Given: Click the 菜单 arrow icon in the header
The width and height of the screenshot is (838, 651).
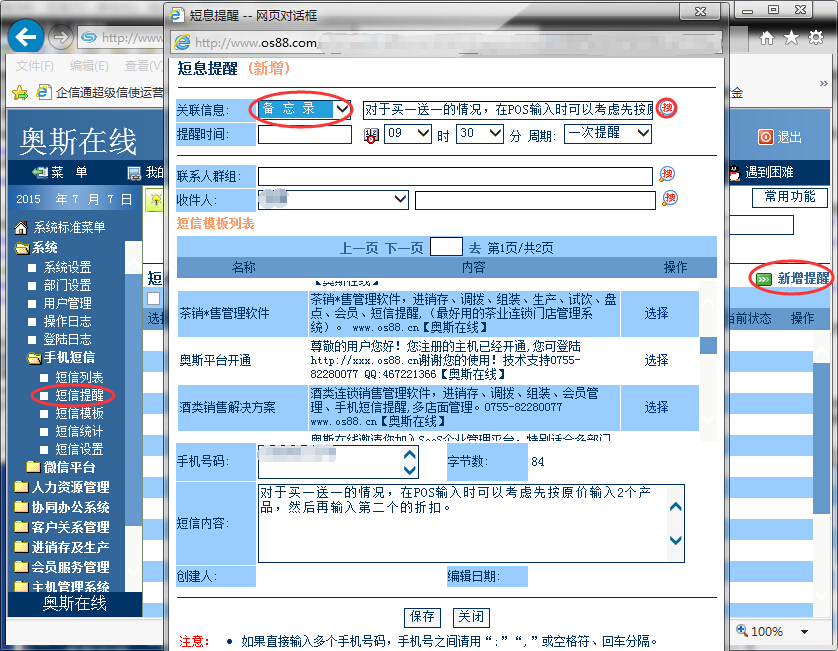Looking at the screenshot, I should (x=39, y=172).
